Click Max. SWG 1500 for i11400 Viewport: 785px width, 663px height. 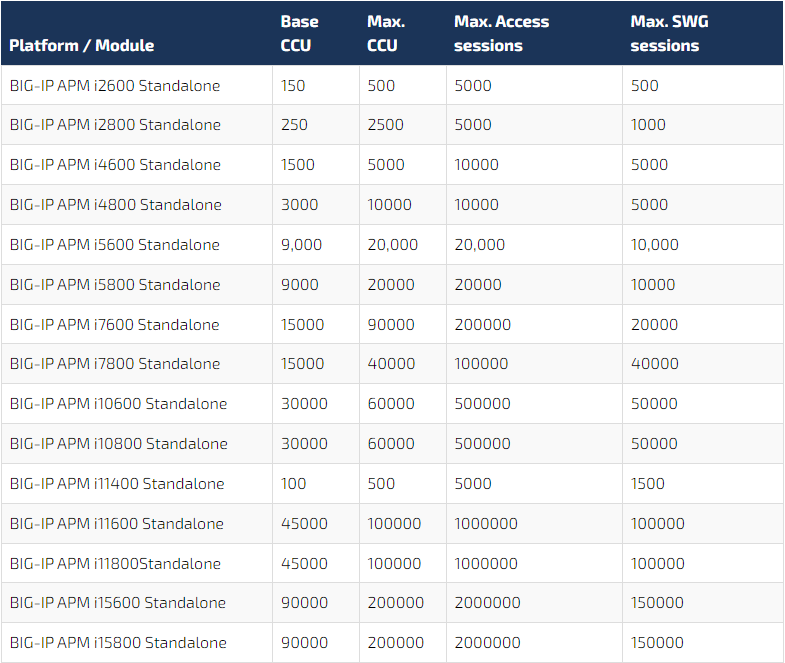point(648,484)
